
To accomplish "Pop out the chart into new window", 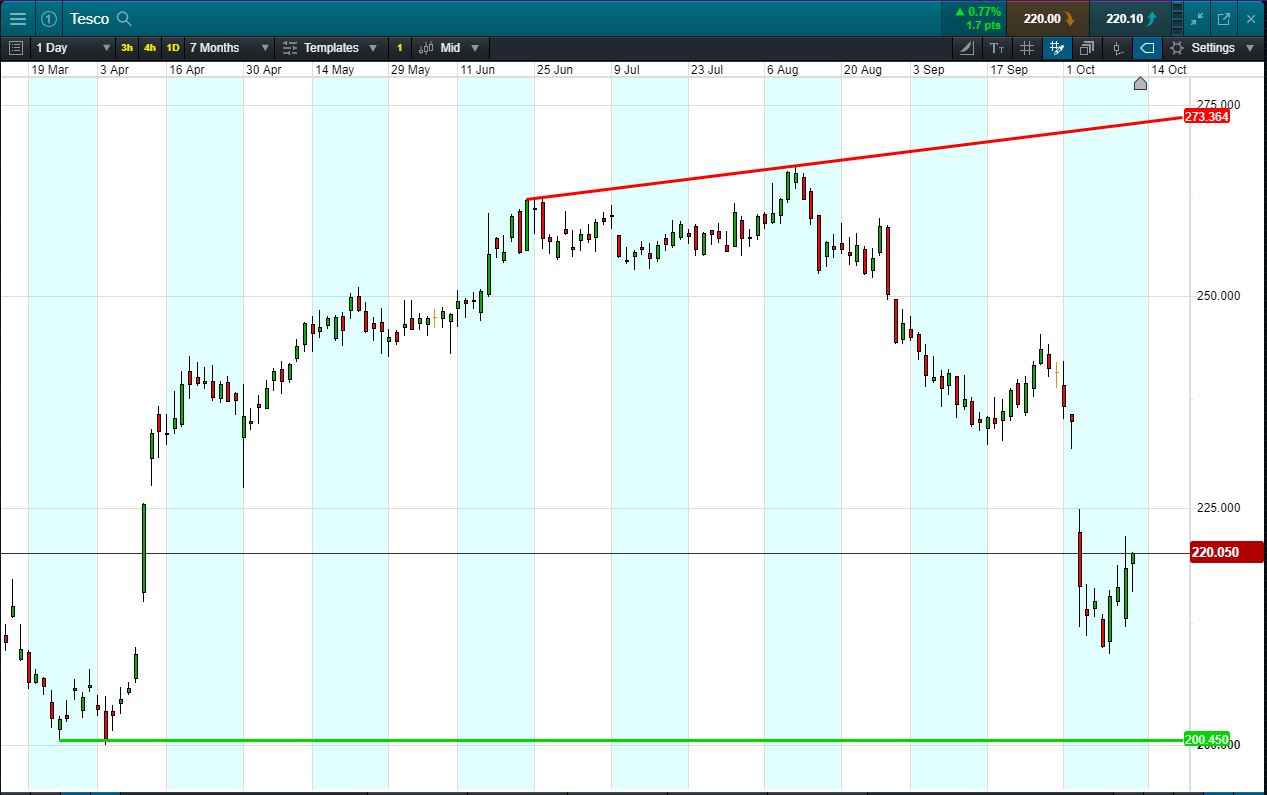I will pyautogui.click(x=1224, y=19).
